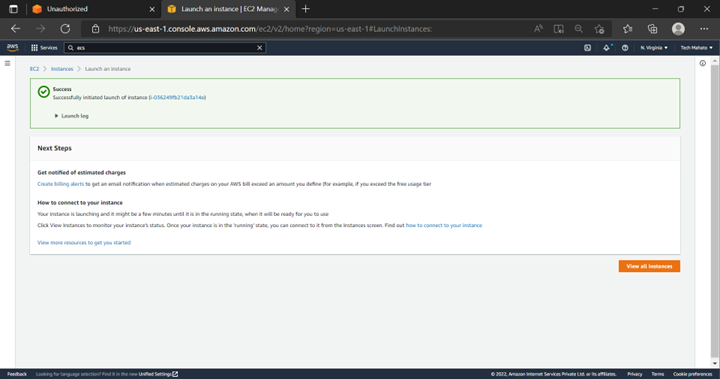The height and width of the screenshot is (379, 720).
Task: Add this page to favorites
Action: (599, 29)
